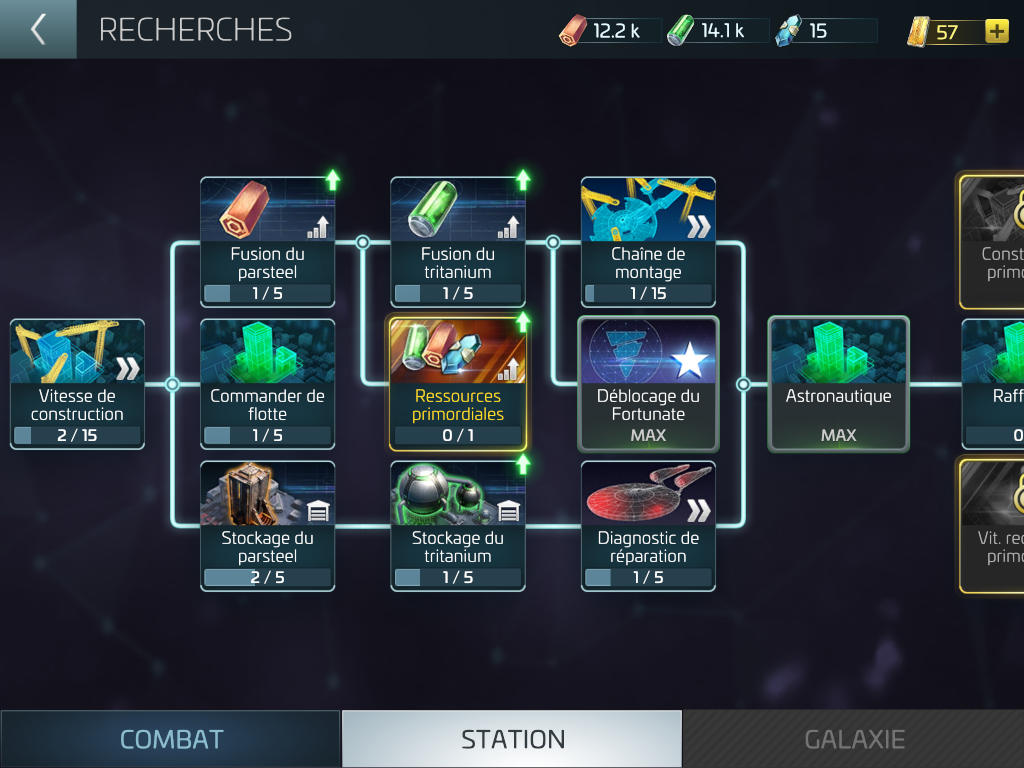Select Diagnostic de réparation research

click(x=648, y=526)
